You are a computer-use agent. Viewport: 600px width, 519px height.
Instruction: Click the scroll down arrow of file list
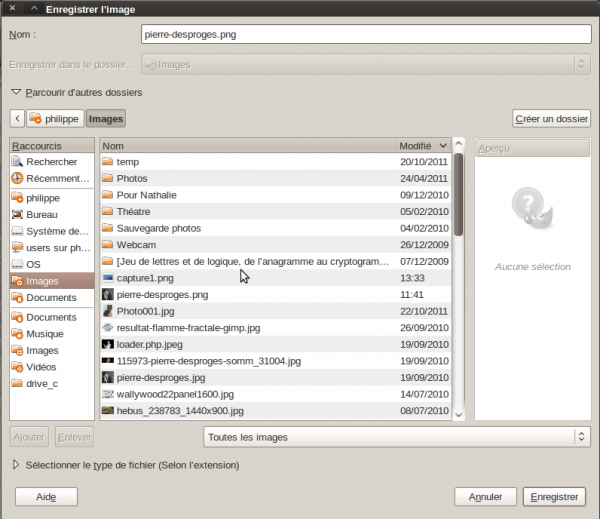pyautogui.click(x=458, y=415)
